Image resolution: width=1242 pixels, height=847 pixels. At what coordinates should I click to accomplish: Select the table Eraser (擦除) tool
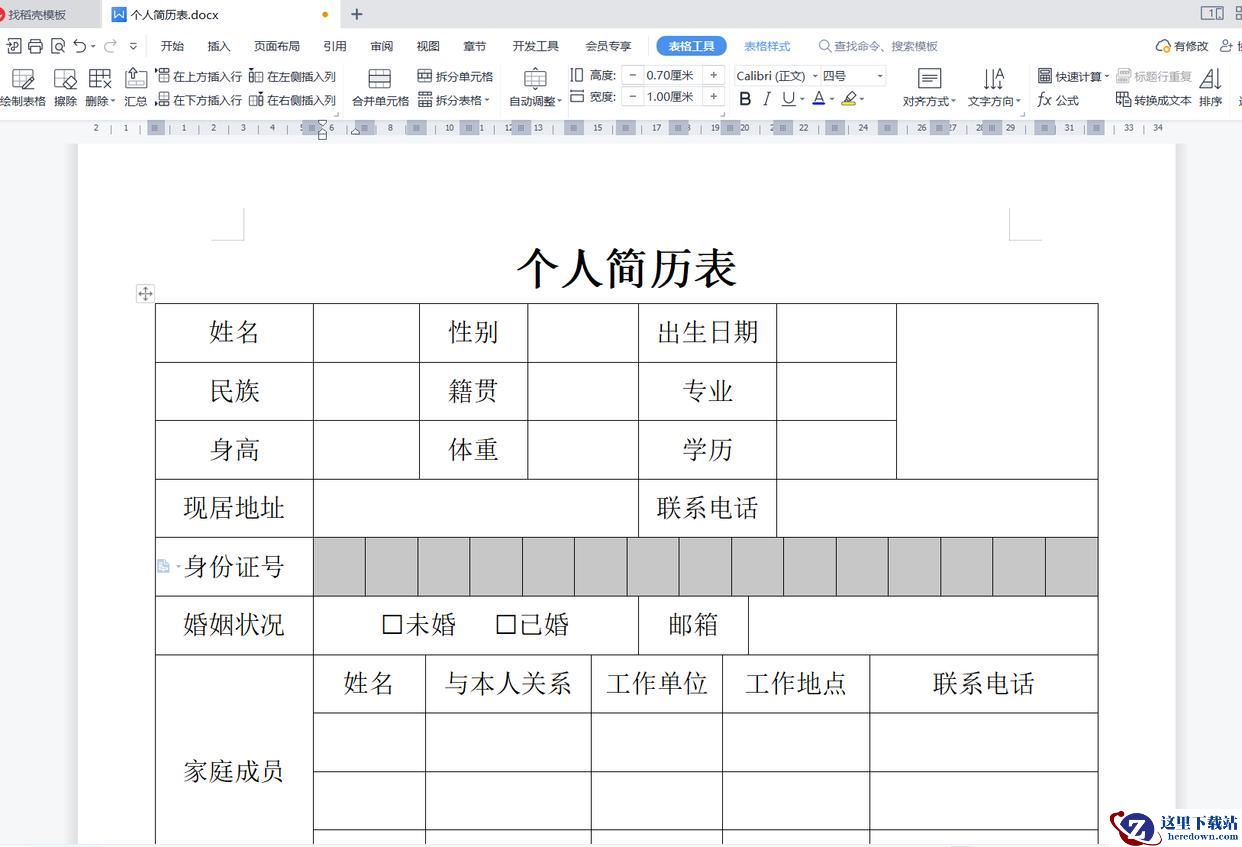point(65,88)
